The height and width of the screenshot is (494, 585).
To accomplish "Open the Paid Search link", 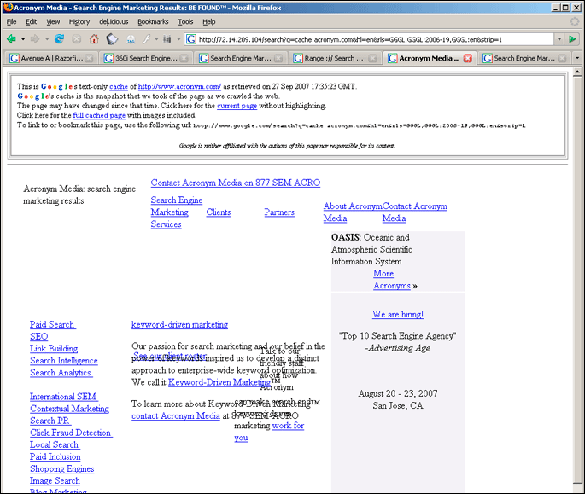I will [x=53, y=325].
